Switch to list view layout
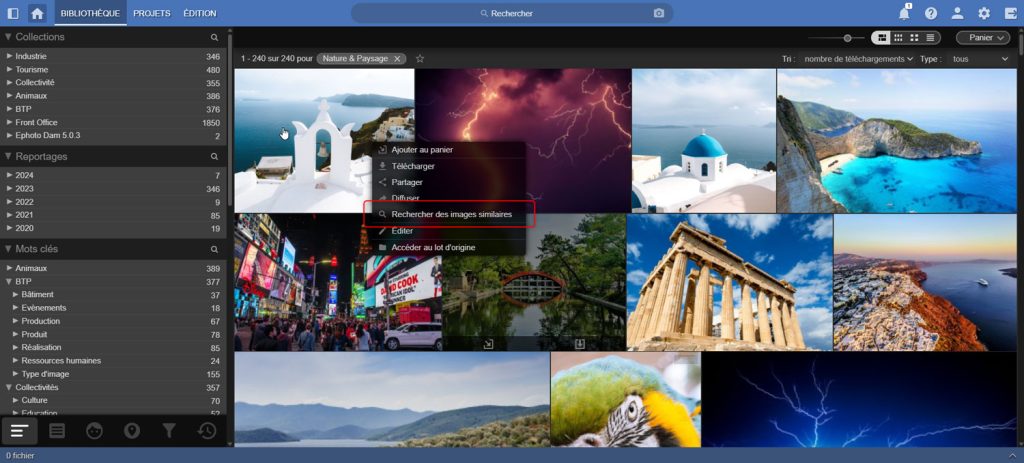1024x463 pixels. pos(931,38)
